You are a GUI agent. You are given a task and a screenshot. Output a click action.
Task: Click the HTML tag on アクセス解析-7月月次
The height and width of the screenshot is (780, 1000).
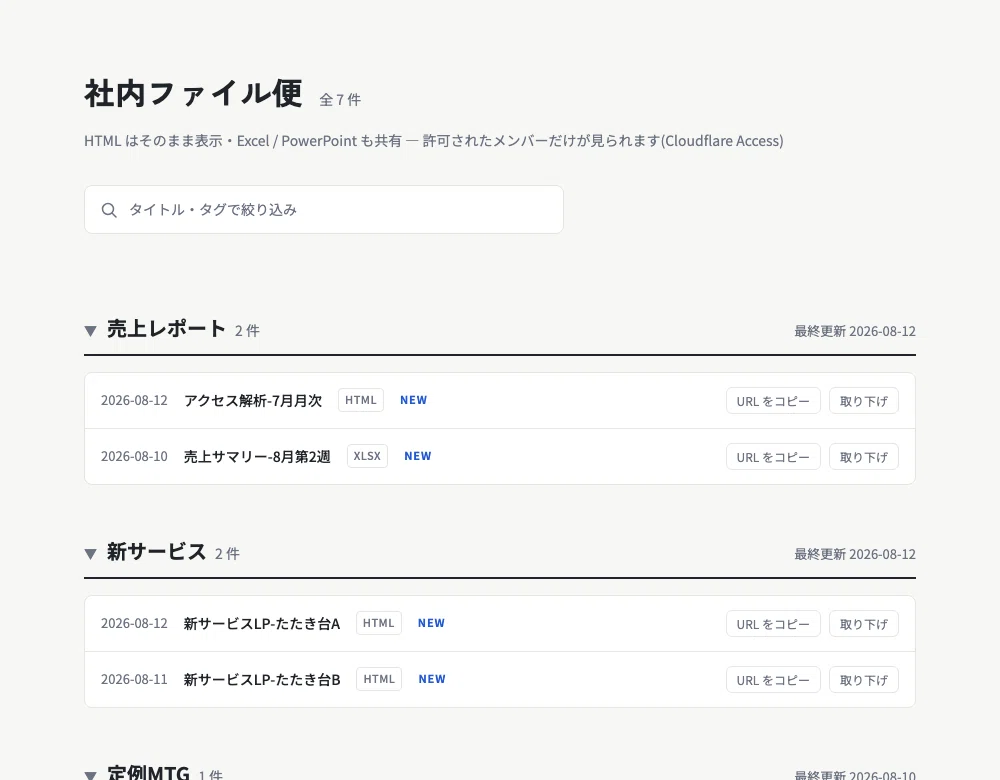tap(361, 400)
